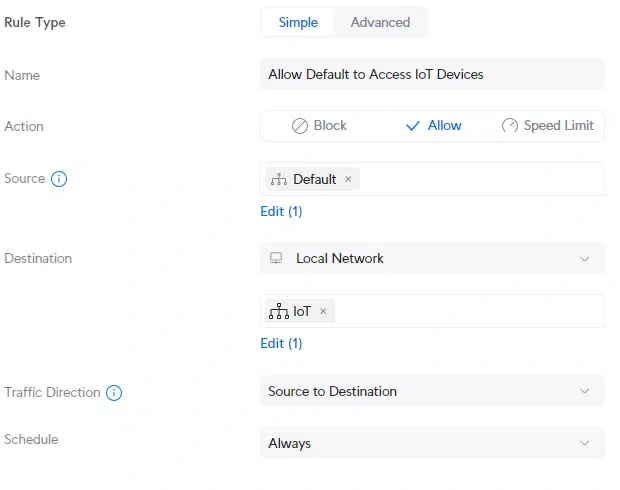Click chevron on the Schedule dropdown
The height and width of the screenshot is (490, 620).
[x=584, y=443]
